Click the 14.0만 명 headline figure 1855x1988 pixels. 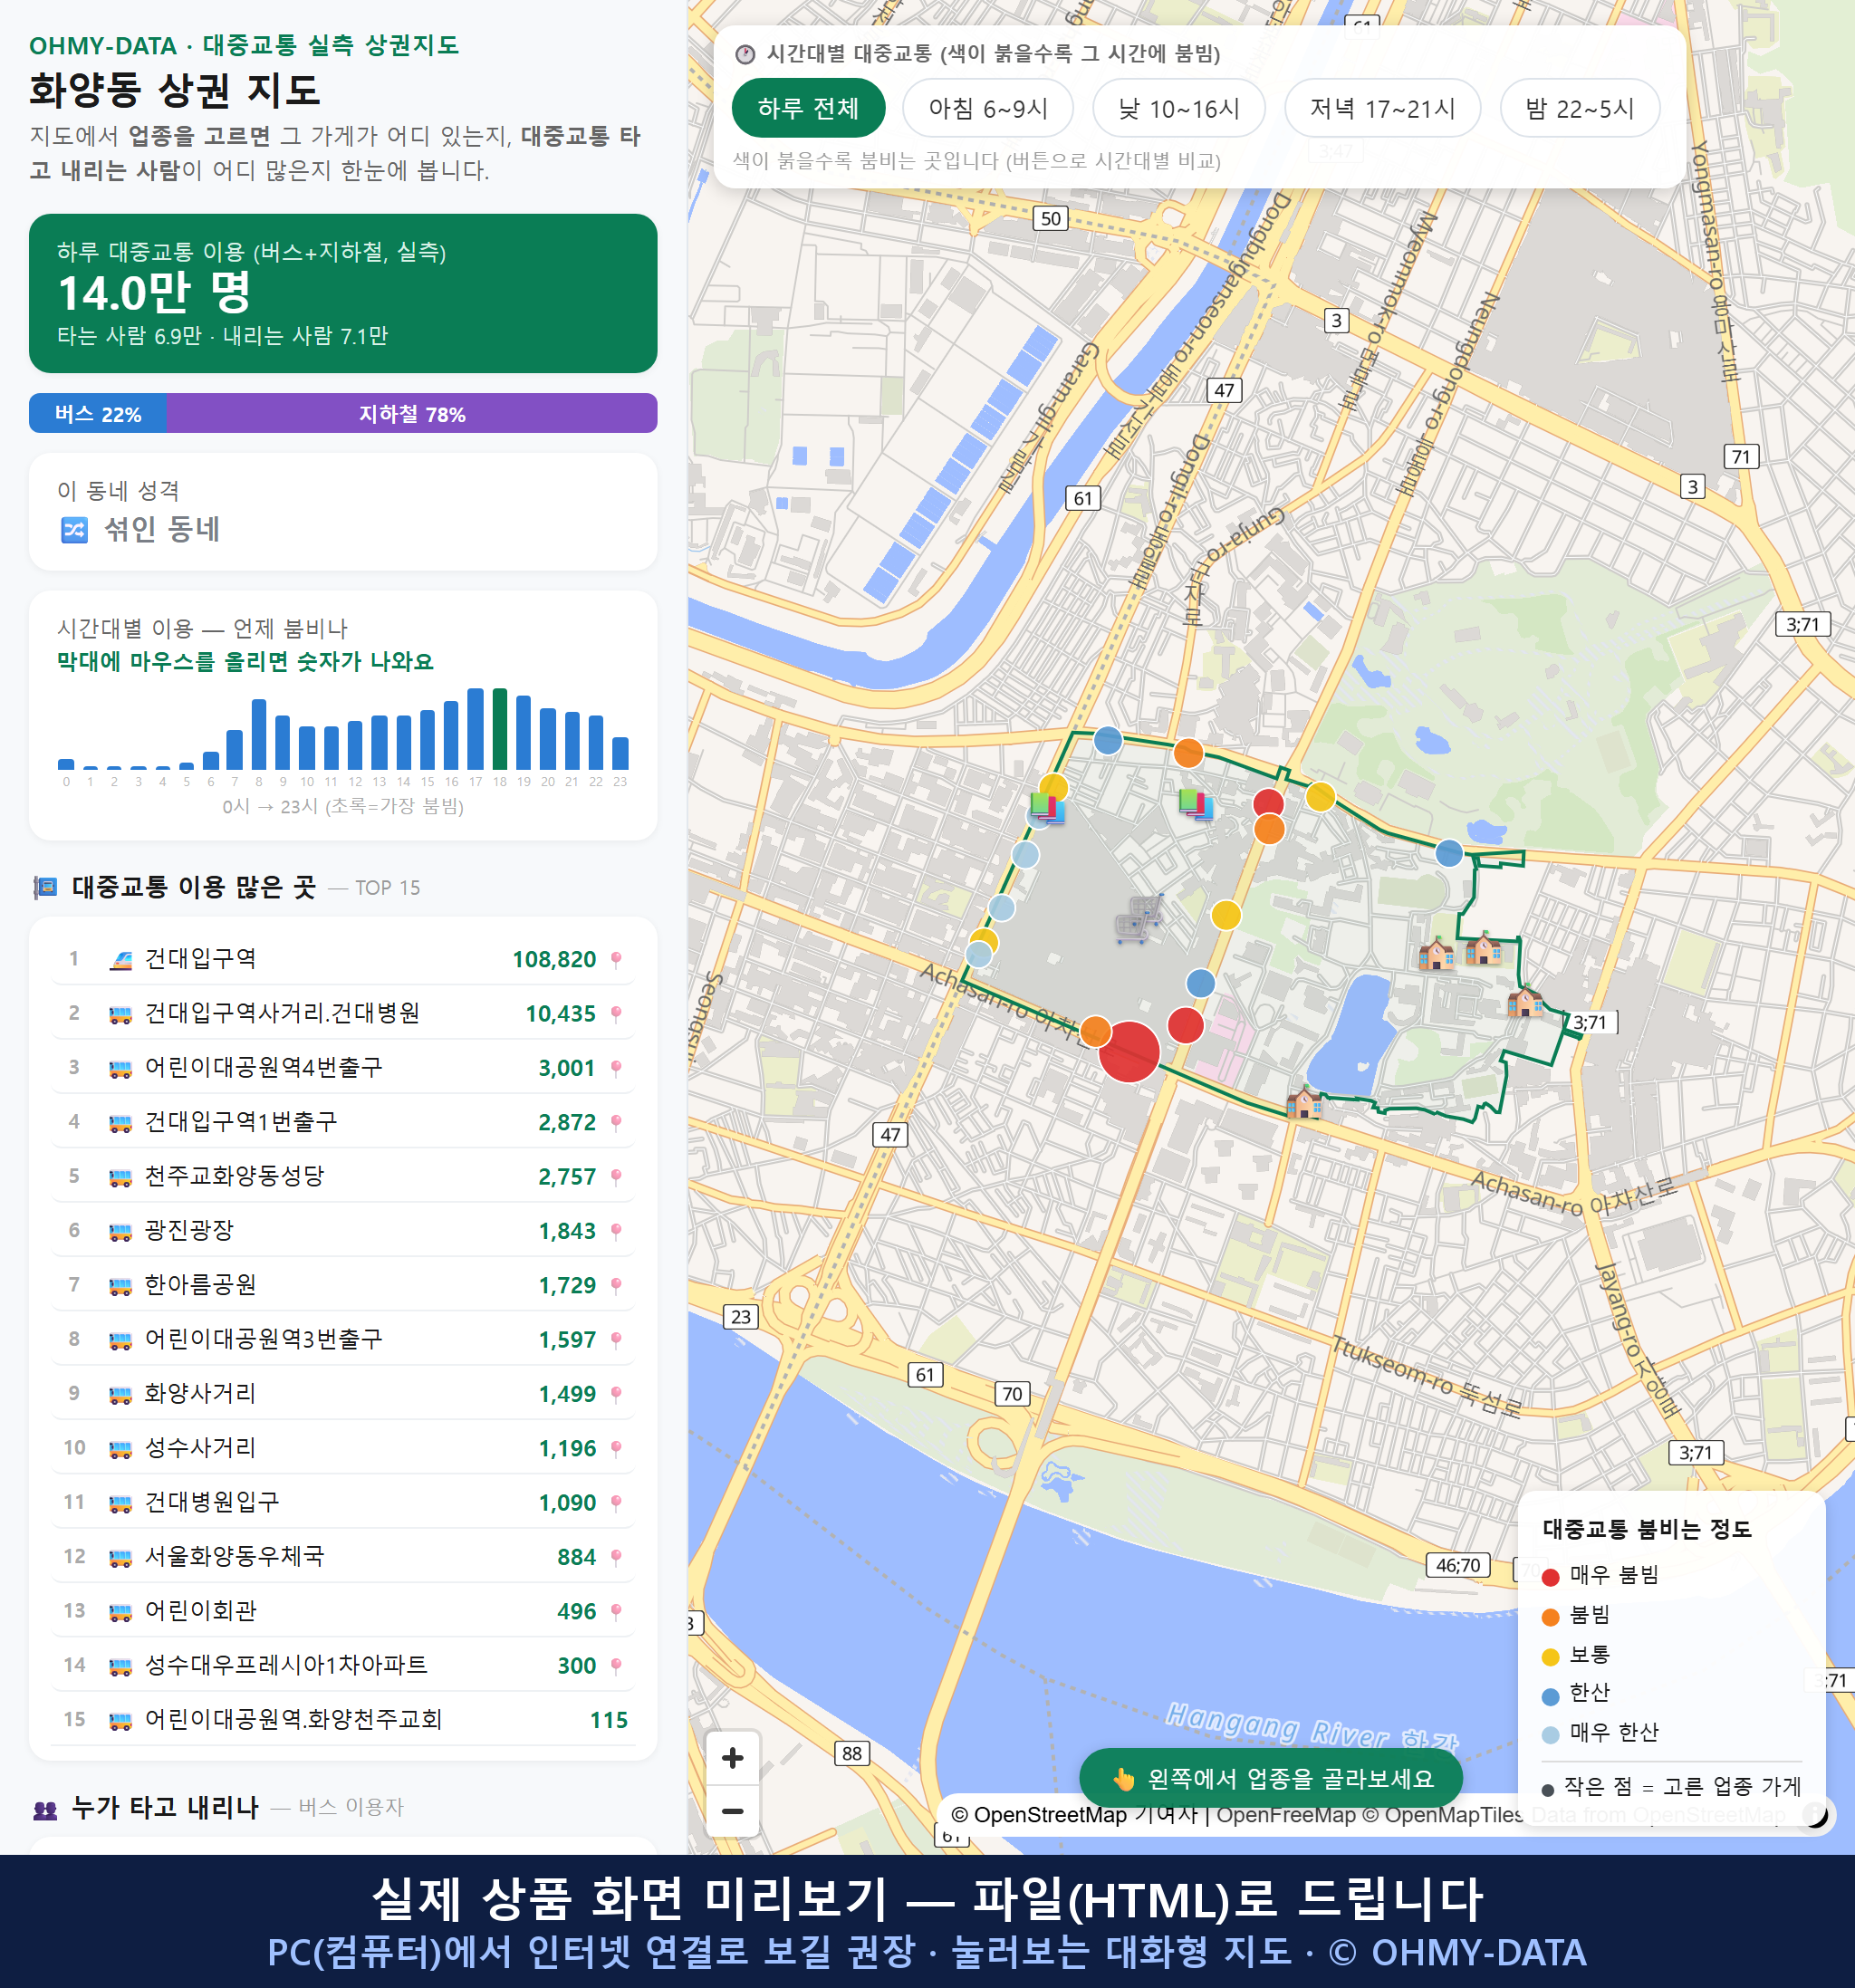(154, 293)
